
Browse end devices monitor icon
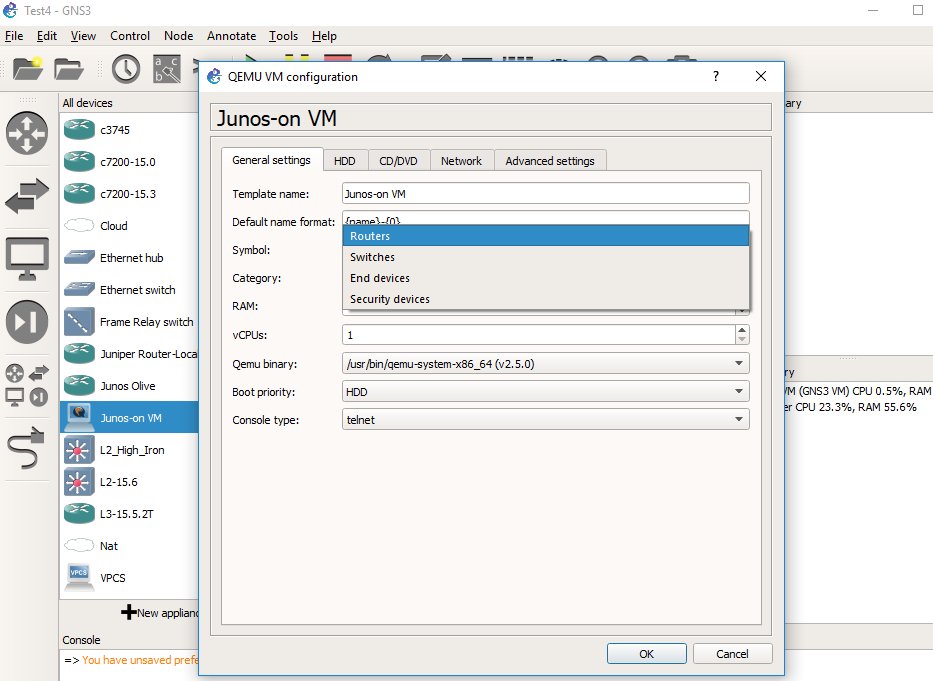[x=27, y=259]
